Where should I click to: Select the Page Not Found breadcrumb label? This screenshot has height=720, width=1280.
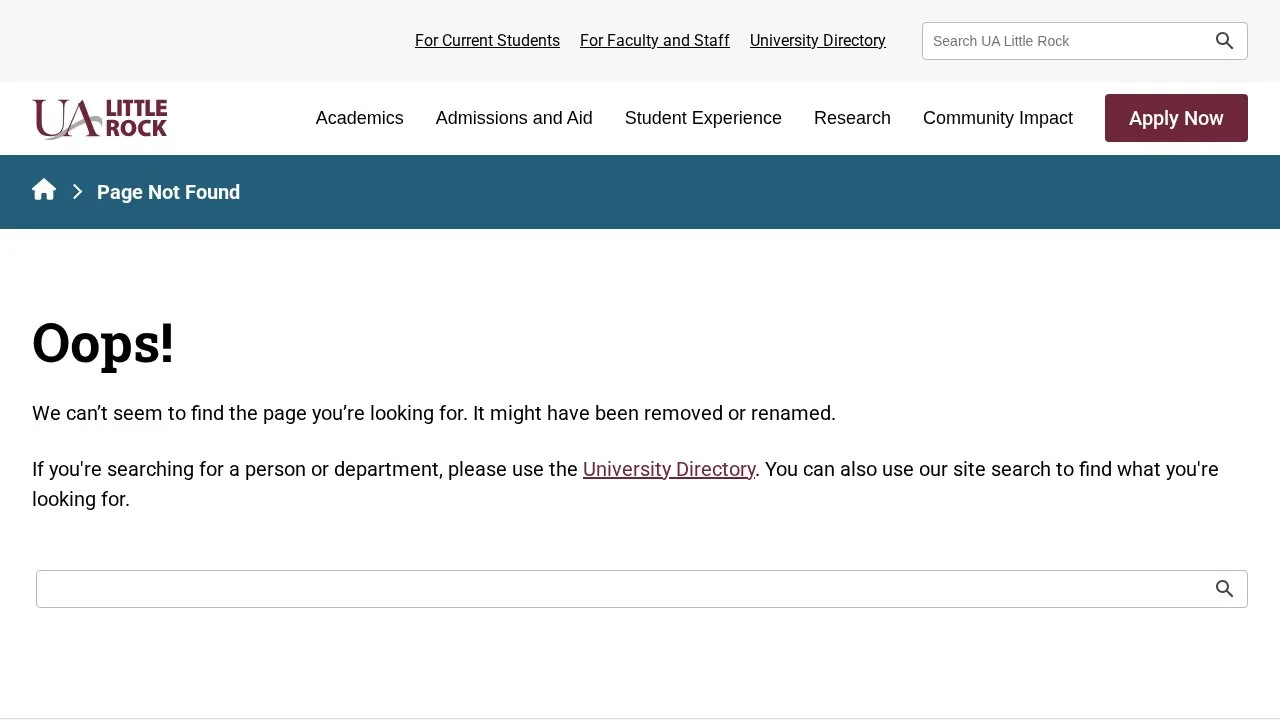(x=168, y=192)
